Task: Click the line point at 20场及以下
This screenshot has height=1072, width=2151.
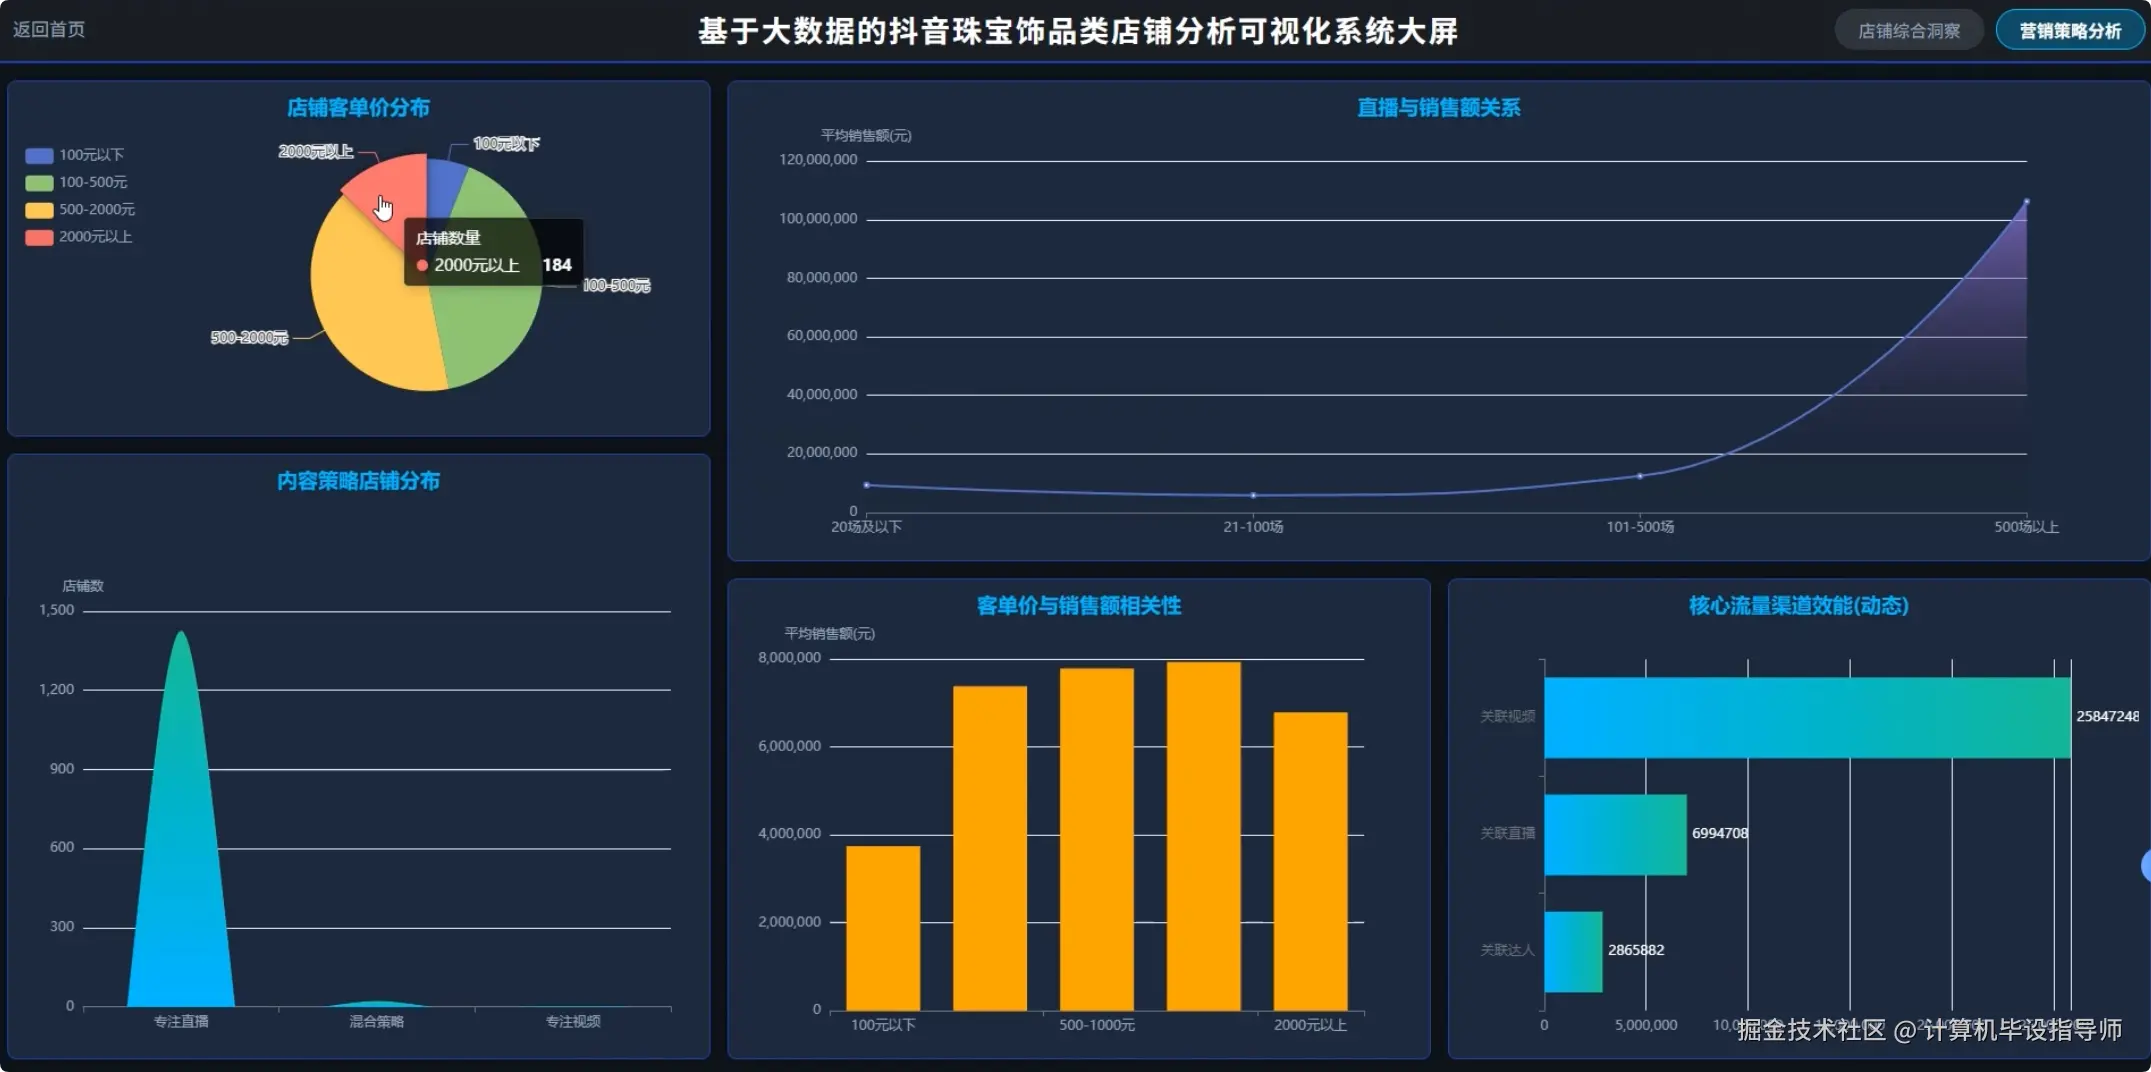Action: click(867, 485)
